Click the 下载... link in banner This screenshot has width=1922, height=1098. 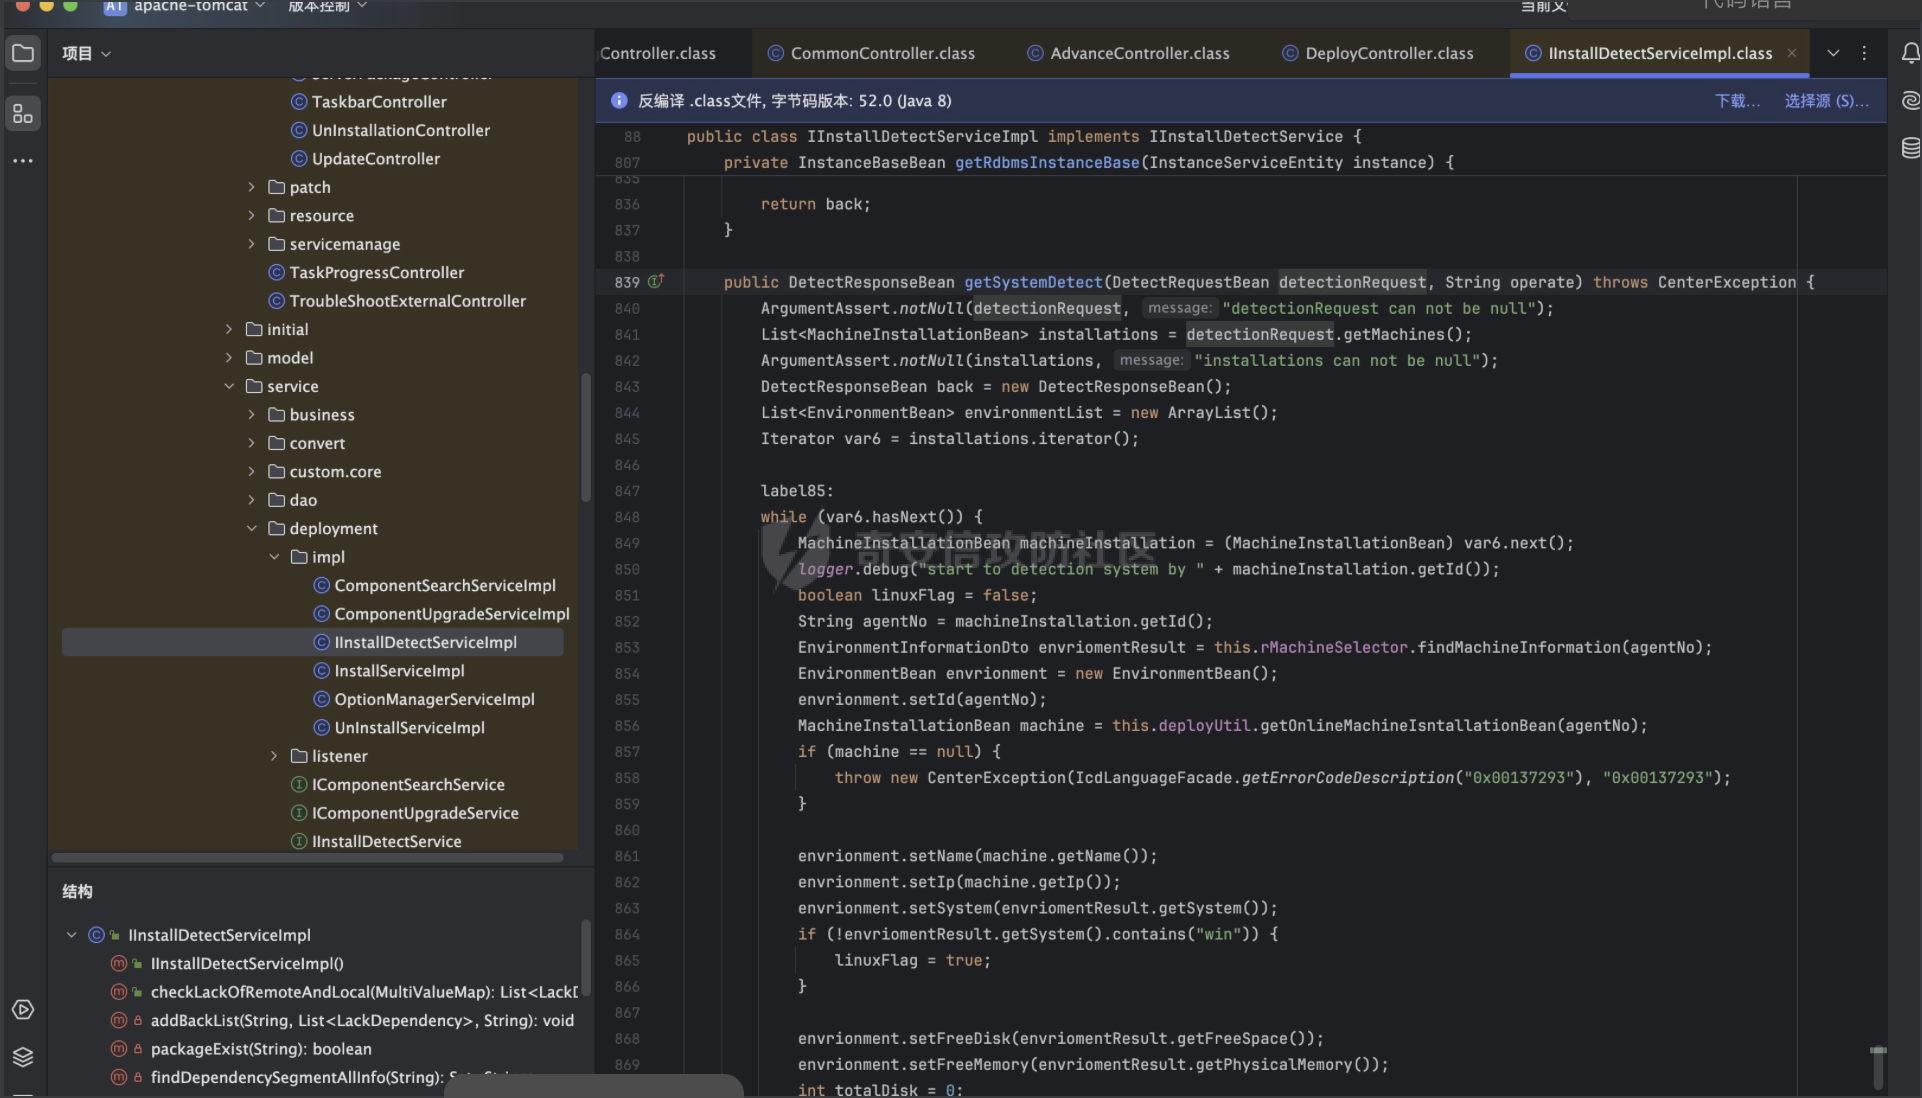pyautogui.click(x=1737, y=101)
